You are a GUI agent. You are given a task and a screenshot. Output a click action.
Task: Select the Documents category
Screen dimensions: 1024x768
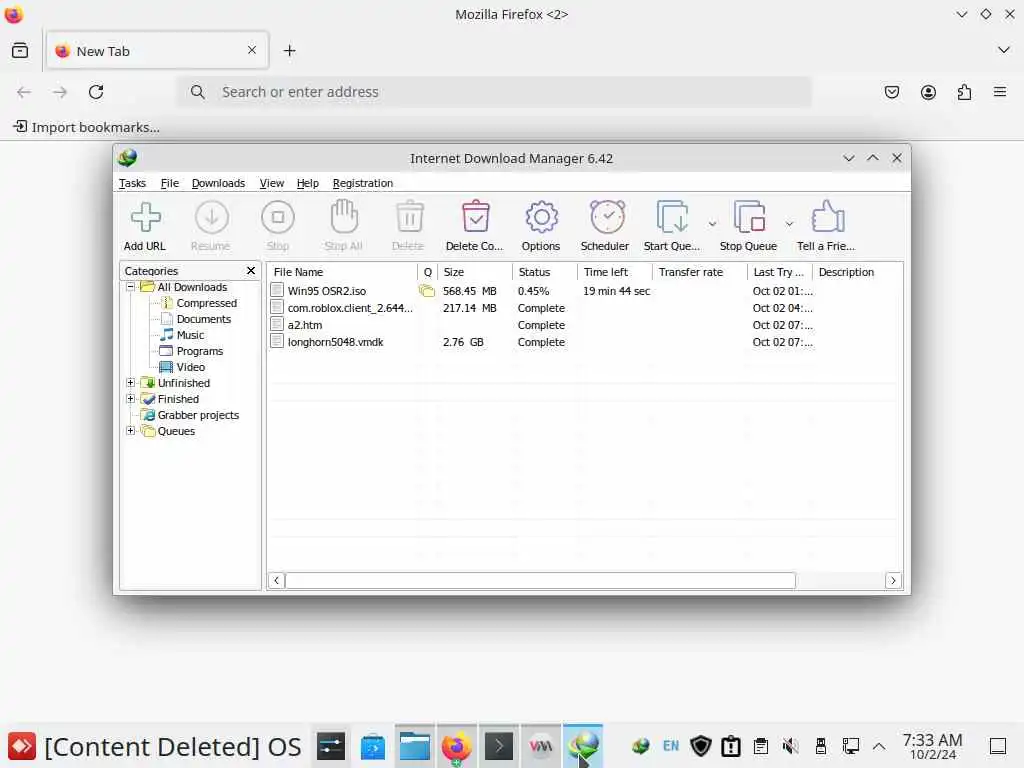click(204, 319)
